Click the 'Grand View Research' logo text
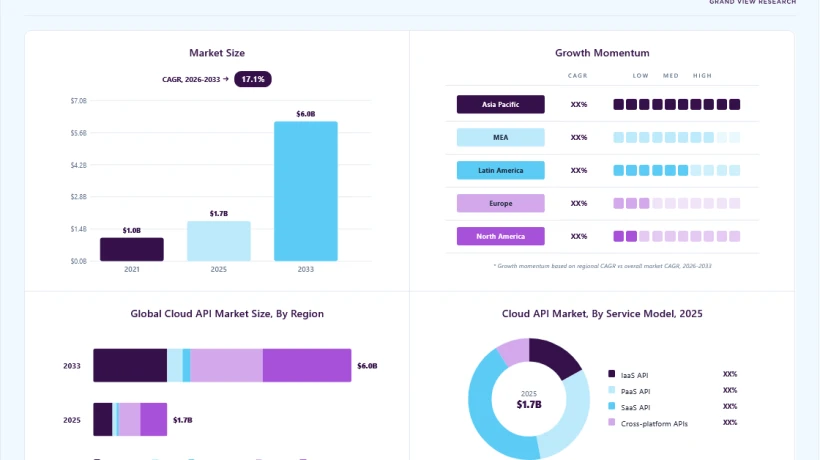This screenshot has width=820, height=460. tap(753, 2)
